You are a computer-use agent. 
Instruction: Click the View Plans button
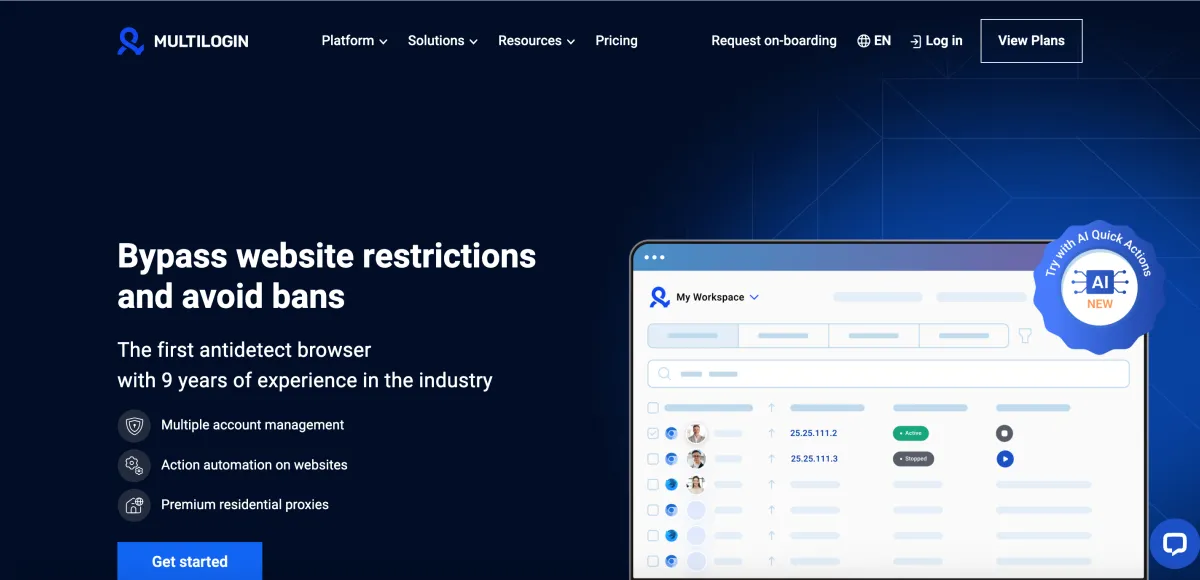coord(1031,41)
